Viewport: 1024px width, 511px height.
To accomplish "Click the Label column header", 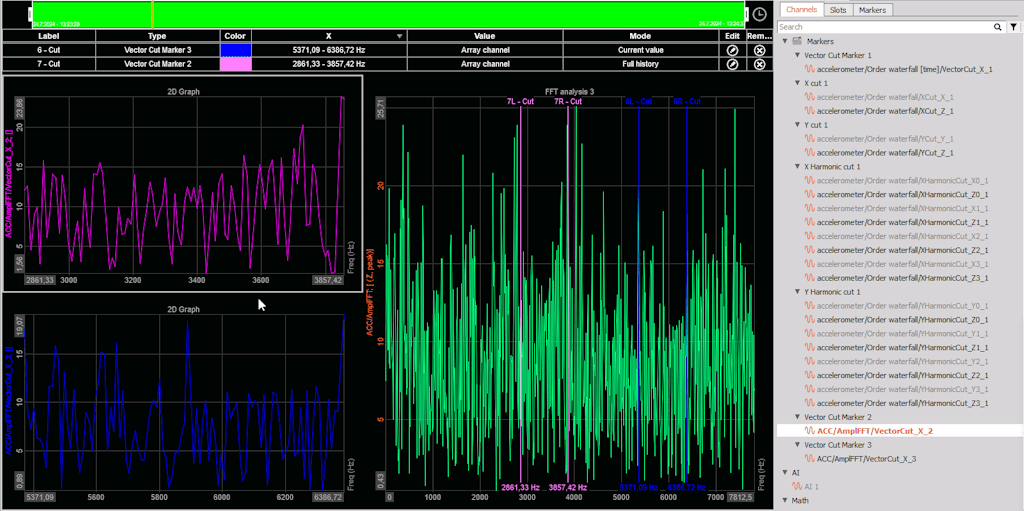I will click(x=49, y=37).
